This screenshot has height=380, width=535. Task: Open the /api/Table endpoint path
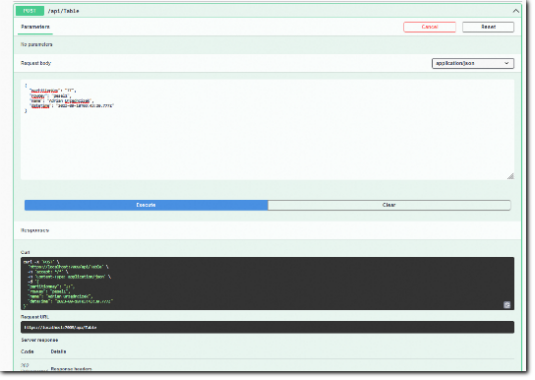[x=63, y=11]
